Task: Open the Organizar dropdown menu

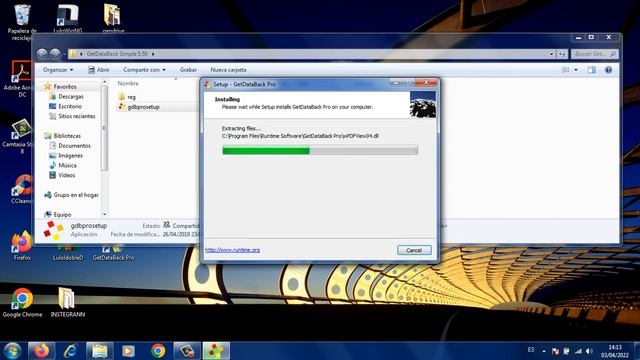Action: (58, 70)
